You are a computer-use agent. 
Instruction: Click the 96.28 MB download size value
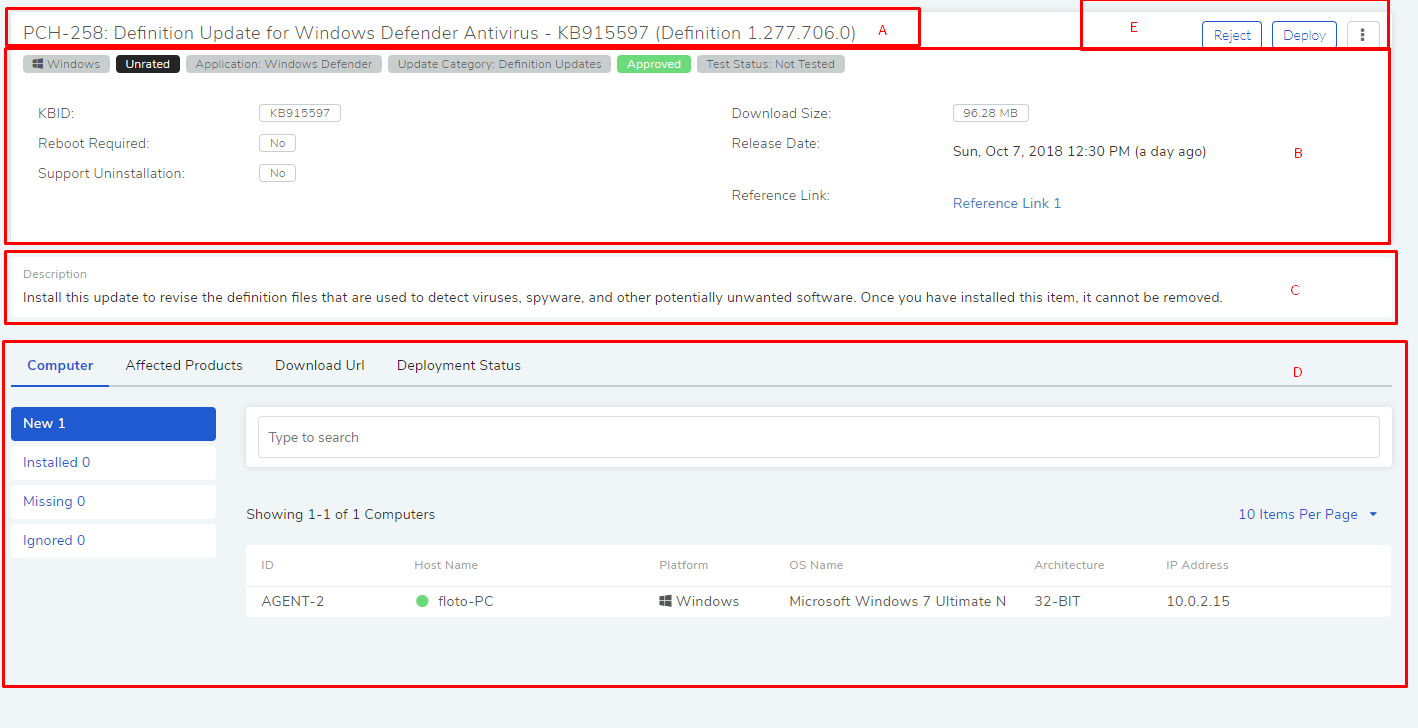[991, 113]
